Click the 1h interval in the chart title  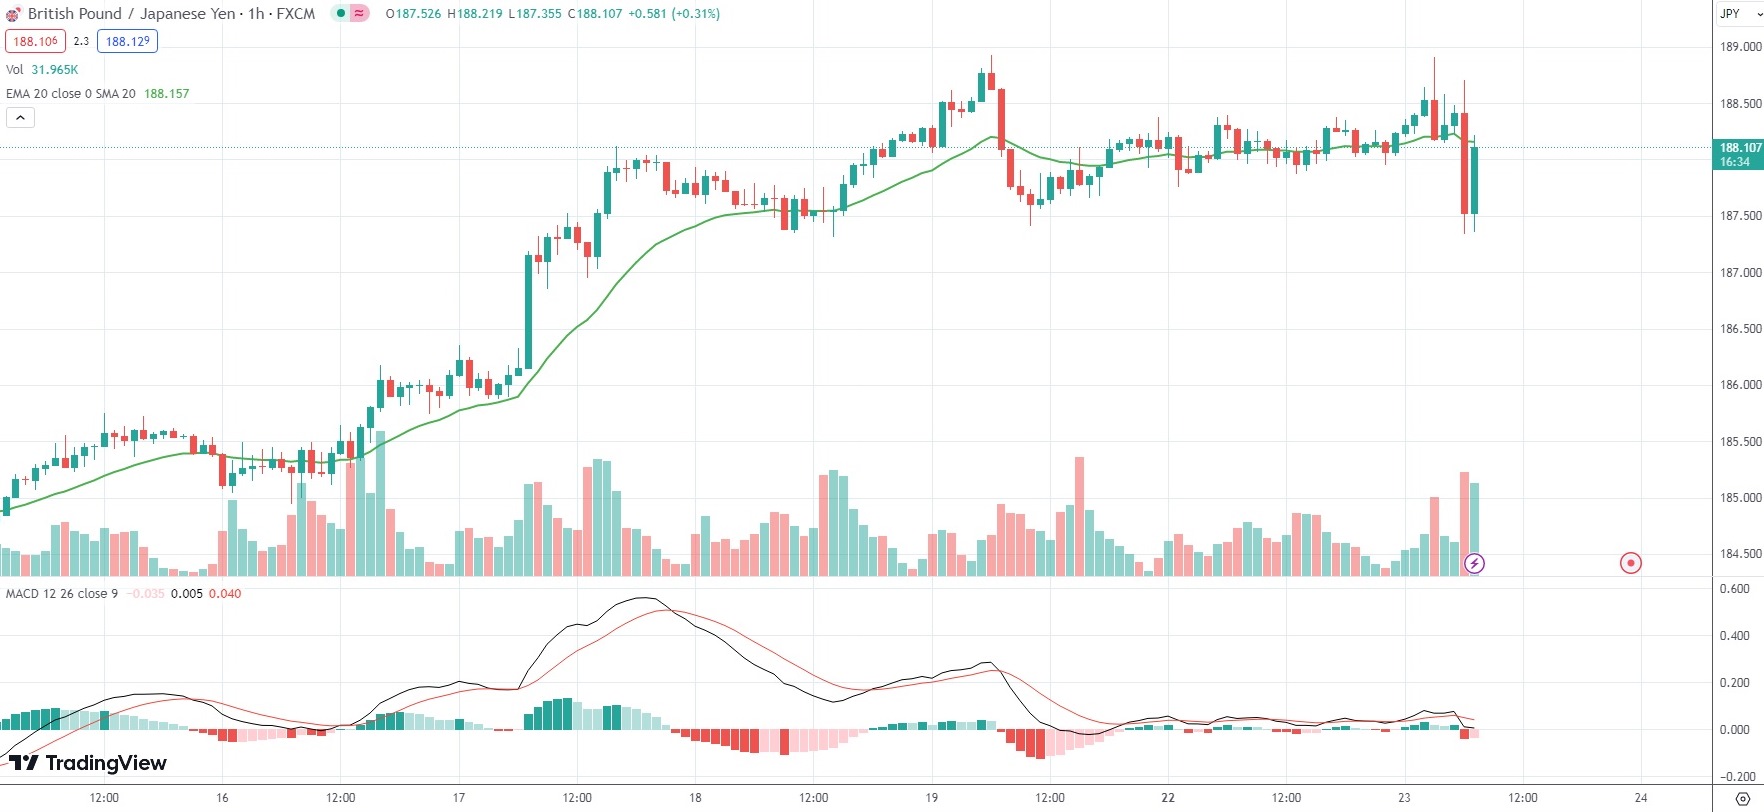[257, 14]
